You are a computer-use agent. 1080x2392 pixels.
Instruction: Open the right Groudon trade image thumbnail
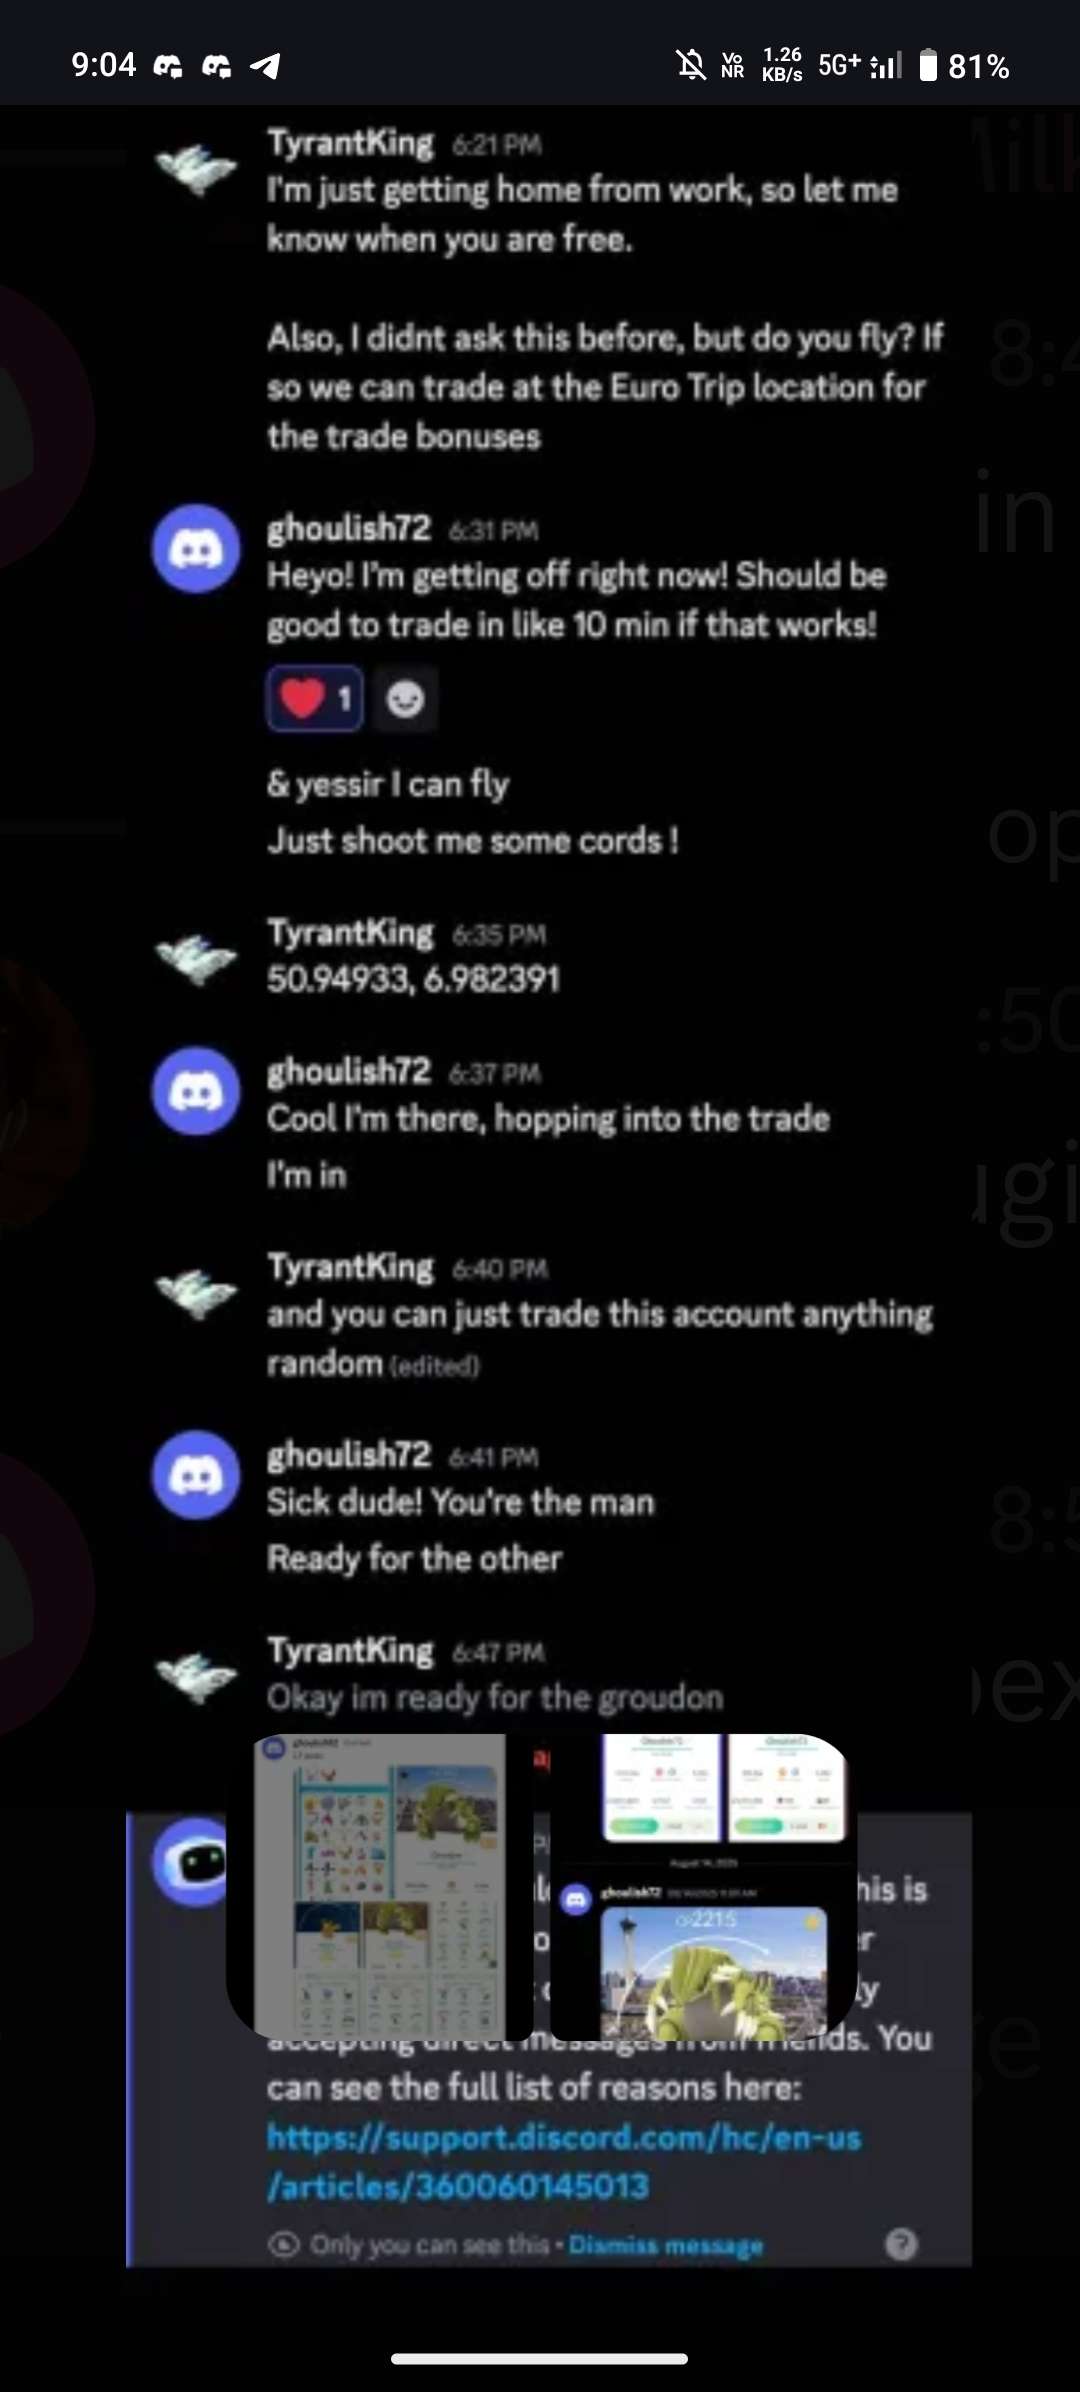click(x=704, y=1886)
